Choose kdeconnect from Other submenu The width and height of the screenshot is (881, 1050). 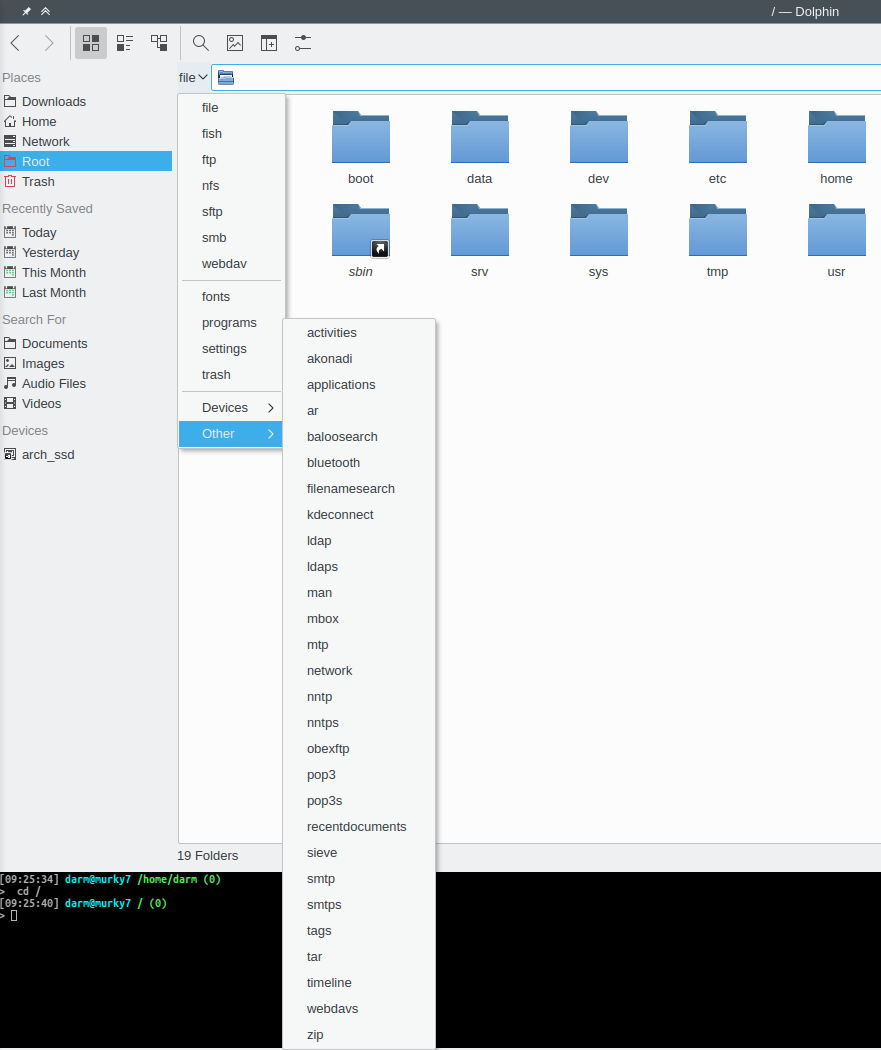pyautogui.click(x=359, y=515)
